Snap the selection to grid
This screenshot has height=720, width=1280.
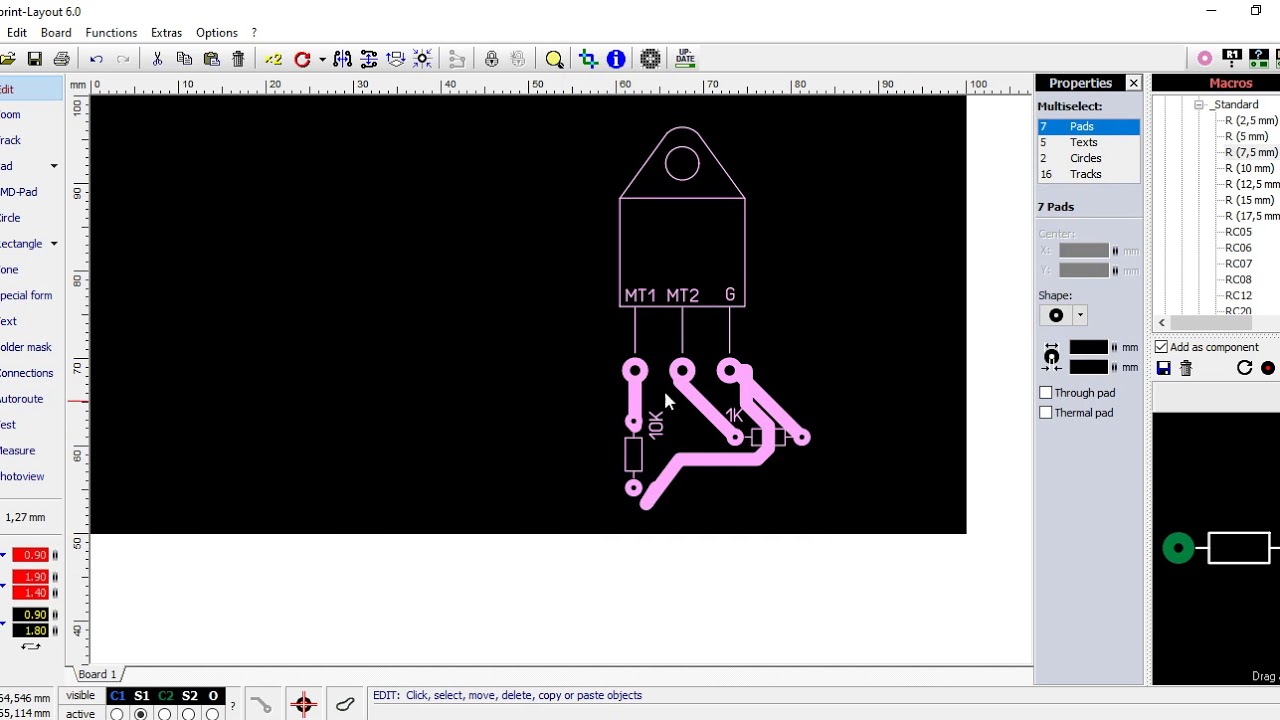pos(422,59)
